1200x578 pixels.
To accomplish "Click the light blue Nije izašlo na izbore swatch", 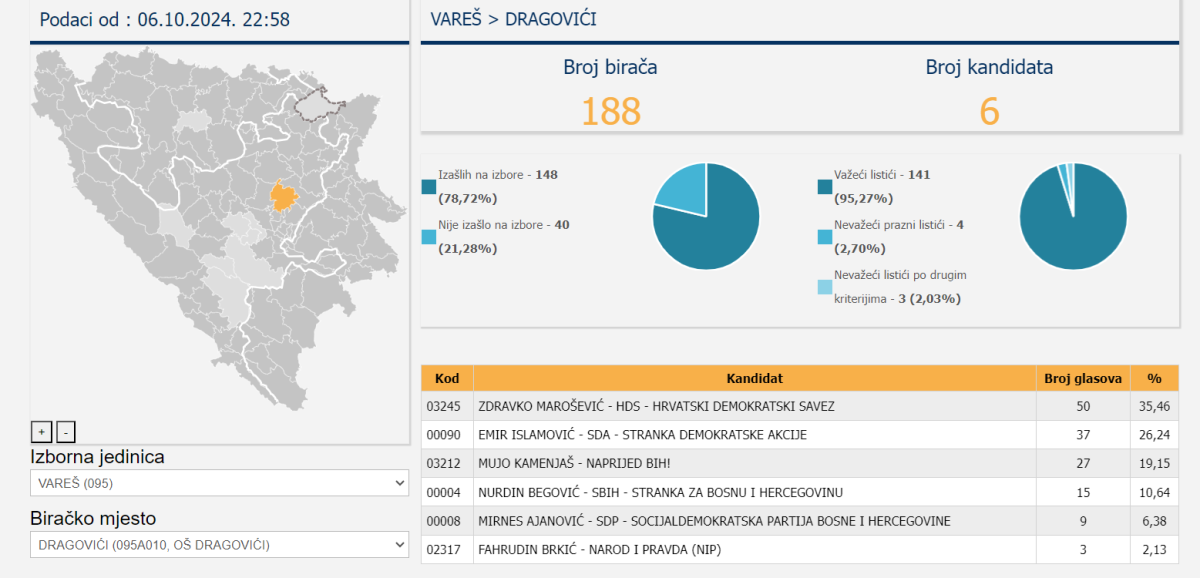I will coord(429,237).
